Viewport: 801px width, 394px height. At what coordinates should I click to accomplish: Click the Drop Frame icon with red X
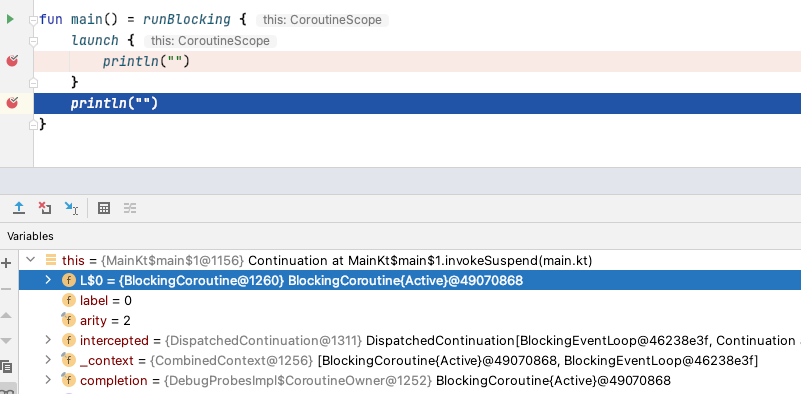(45, 208)
